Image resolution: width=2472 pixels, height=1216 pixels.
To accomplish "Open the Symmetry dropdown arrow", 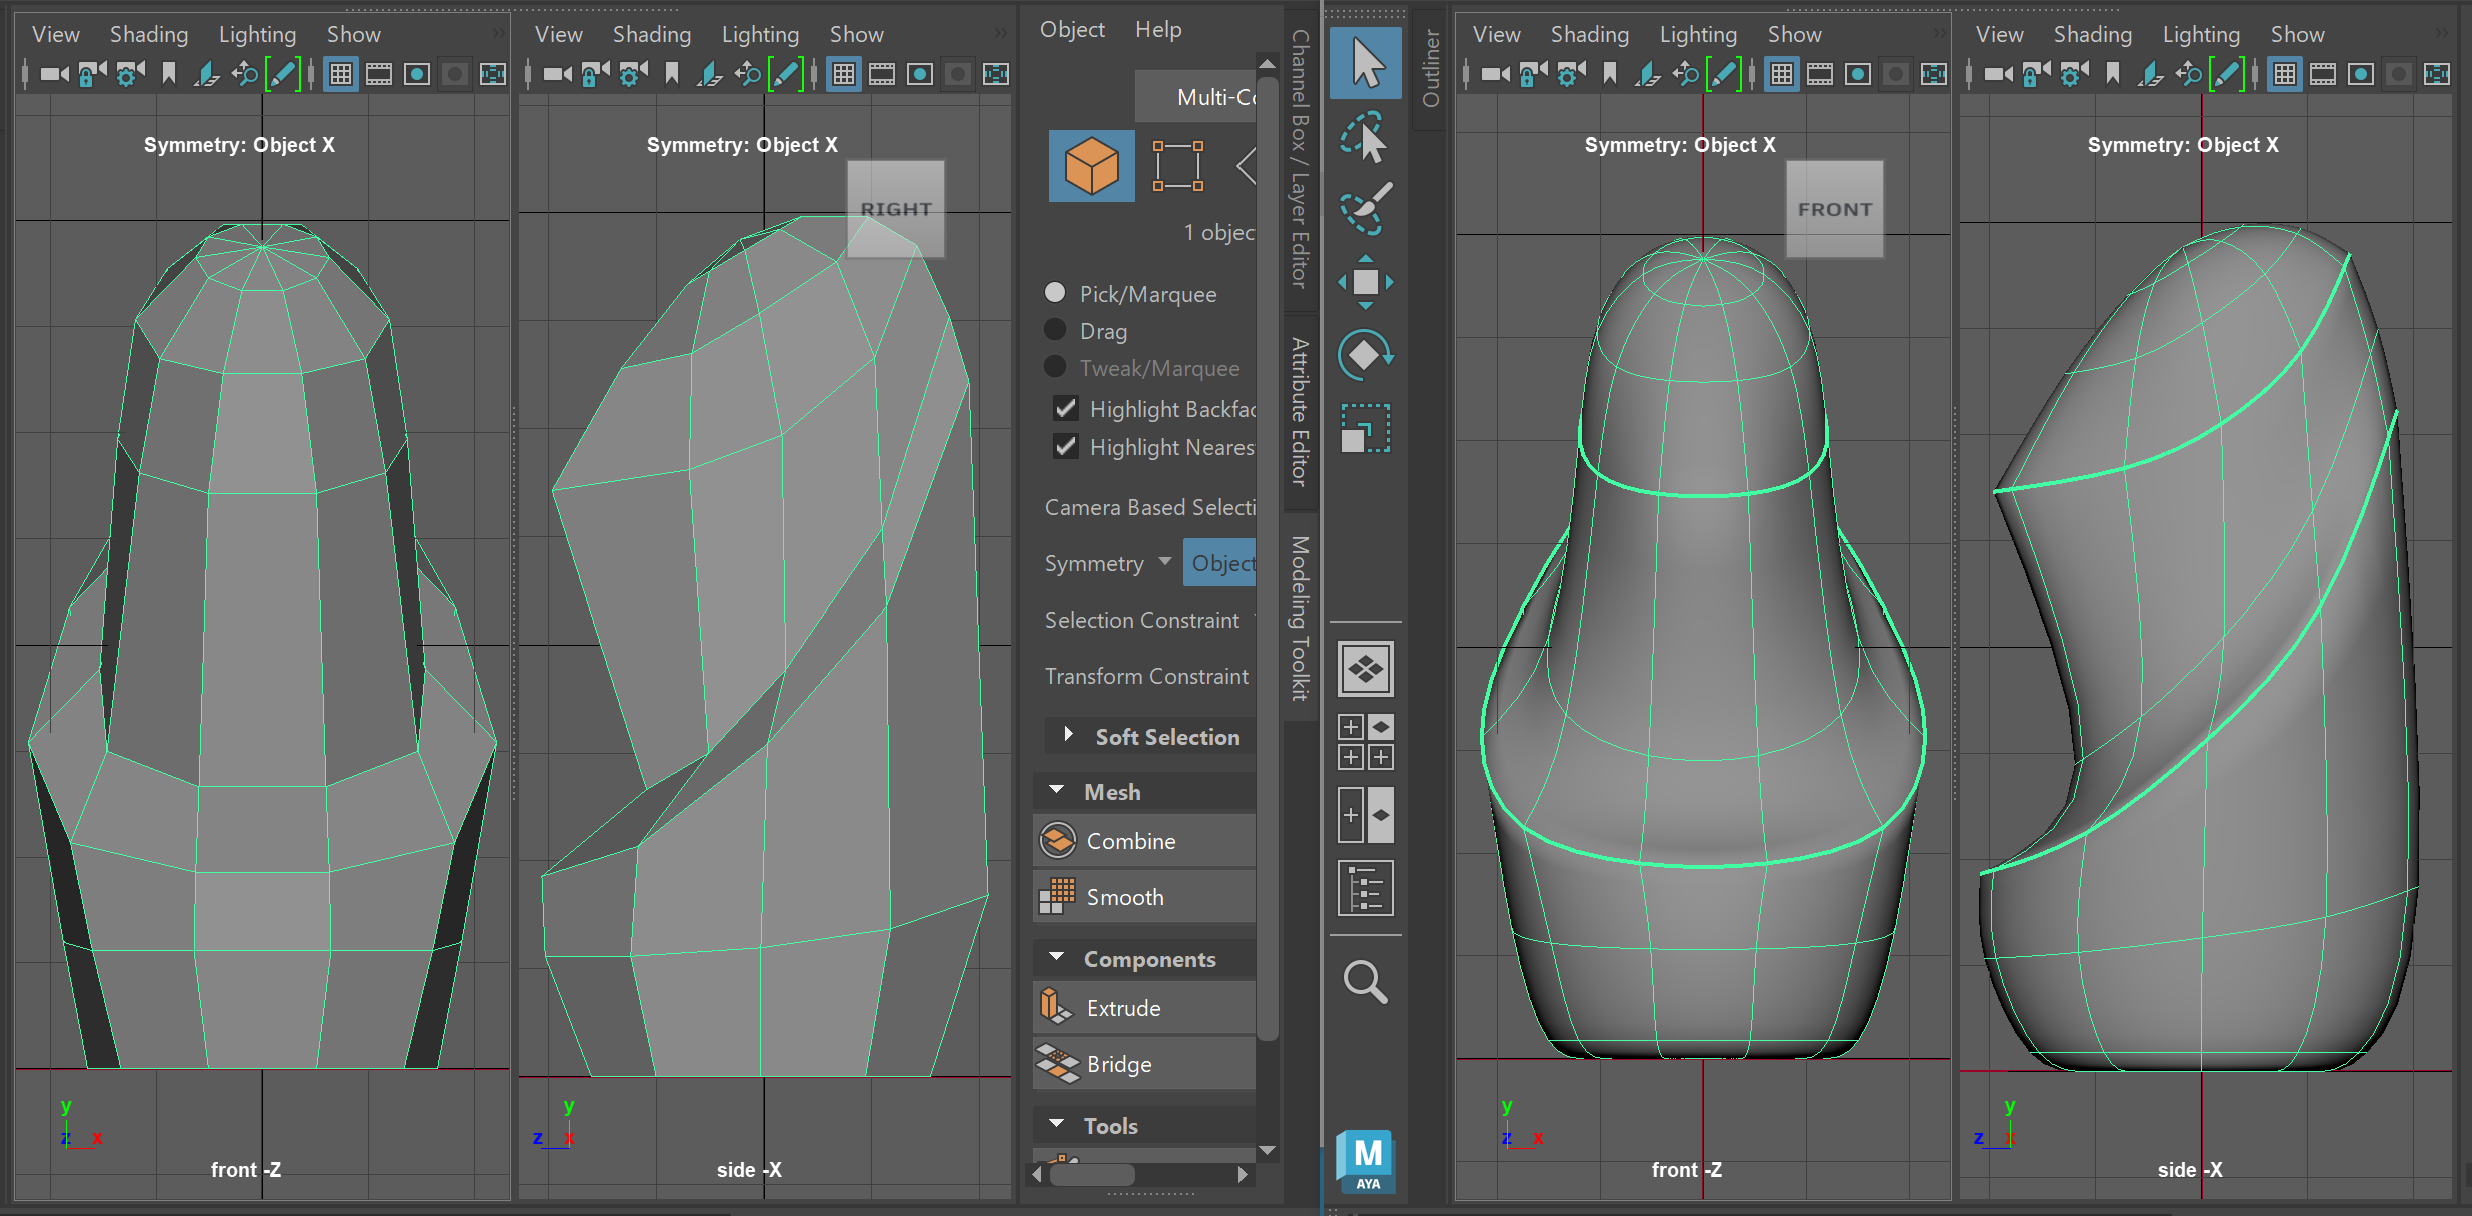I will [x=1164, y=562].
